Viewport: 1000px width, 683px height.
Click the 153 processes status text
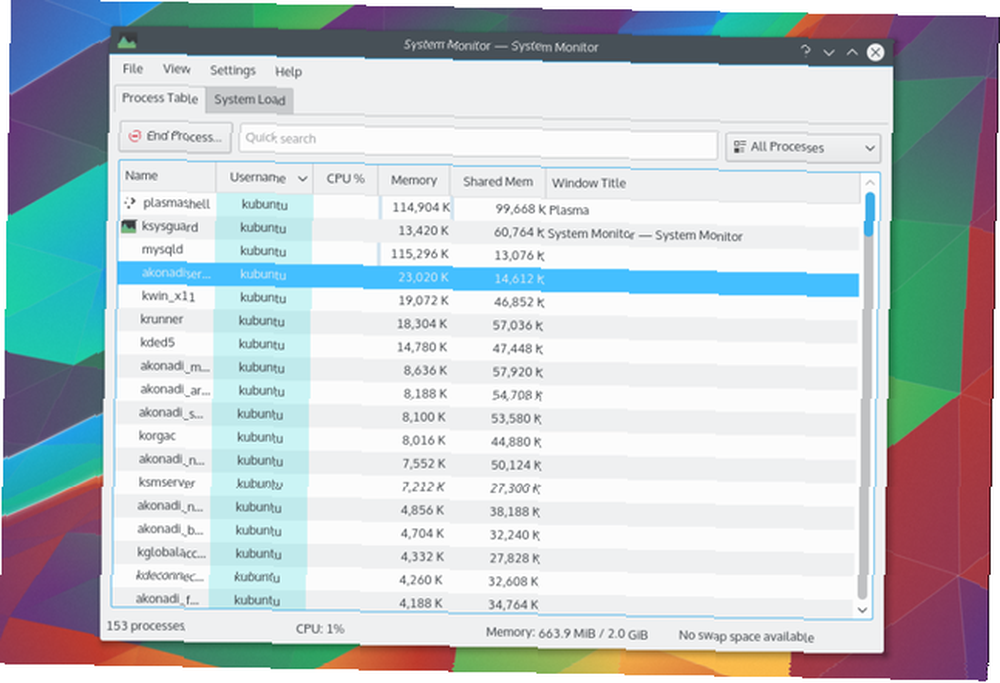click(145, 626)
